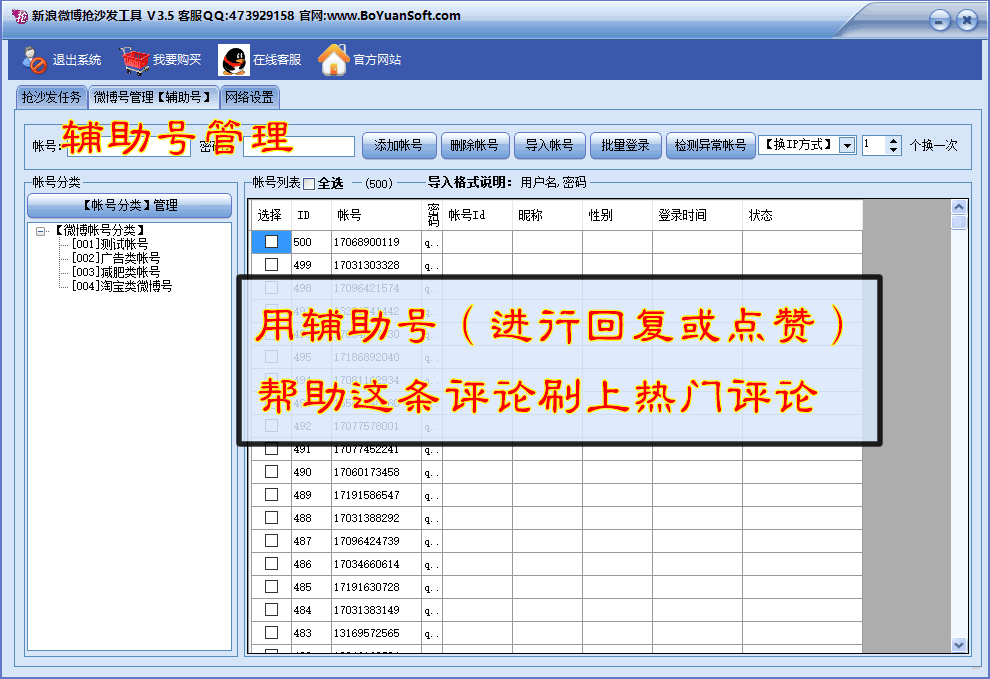990x679 pixels.
Task: Decrease the IP switch count spinner
Action: pos(893,150)
